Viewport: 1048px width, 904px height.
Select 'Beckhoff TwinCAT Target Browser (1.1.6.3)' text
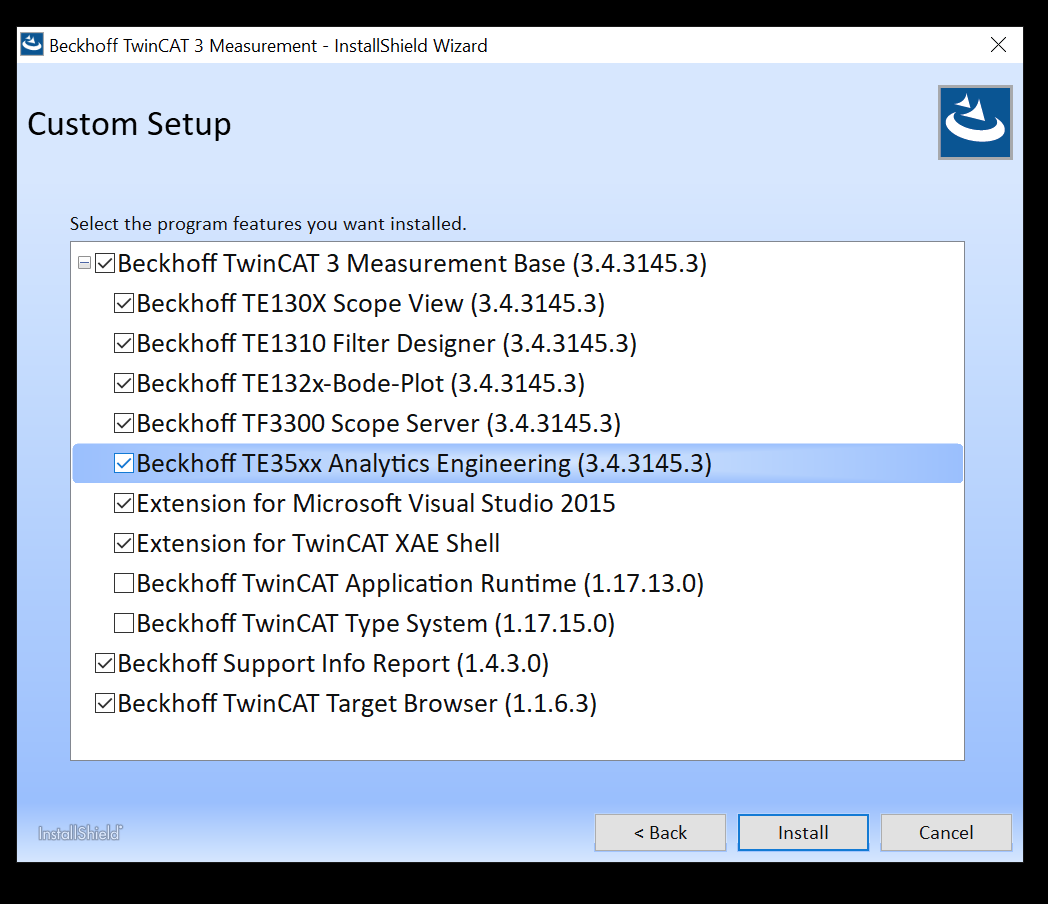(357, 704)
